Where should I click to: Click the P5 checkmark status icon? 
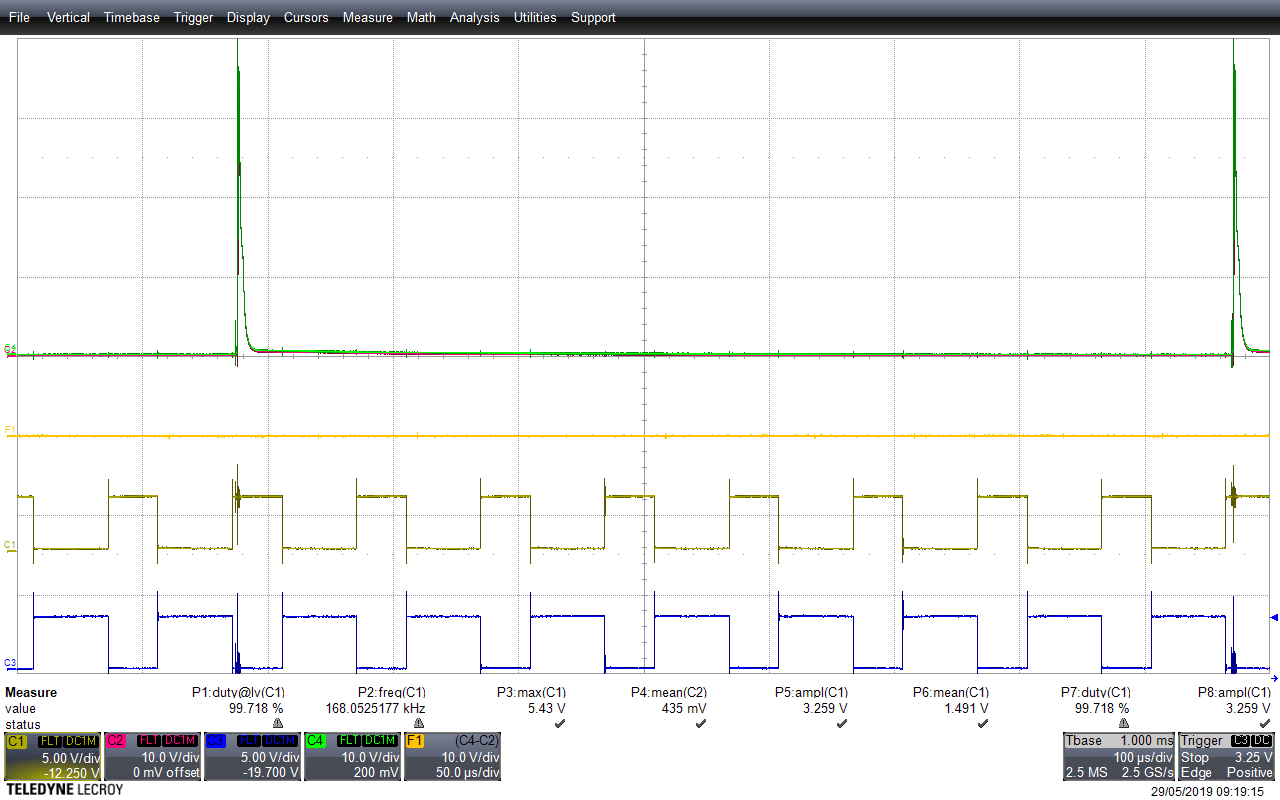pyautogui.click(x=842, y=723)
